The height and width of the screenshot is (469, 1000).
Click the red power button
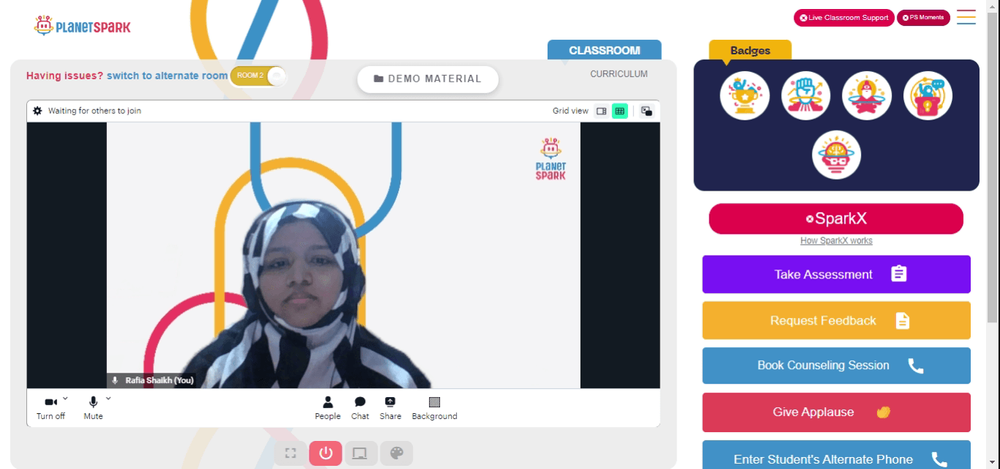pos(326,453)
